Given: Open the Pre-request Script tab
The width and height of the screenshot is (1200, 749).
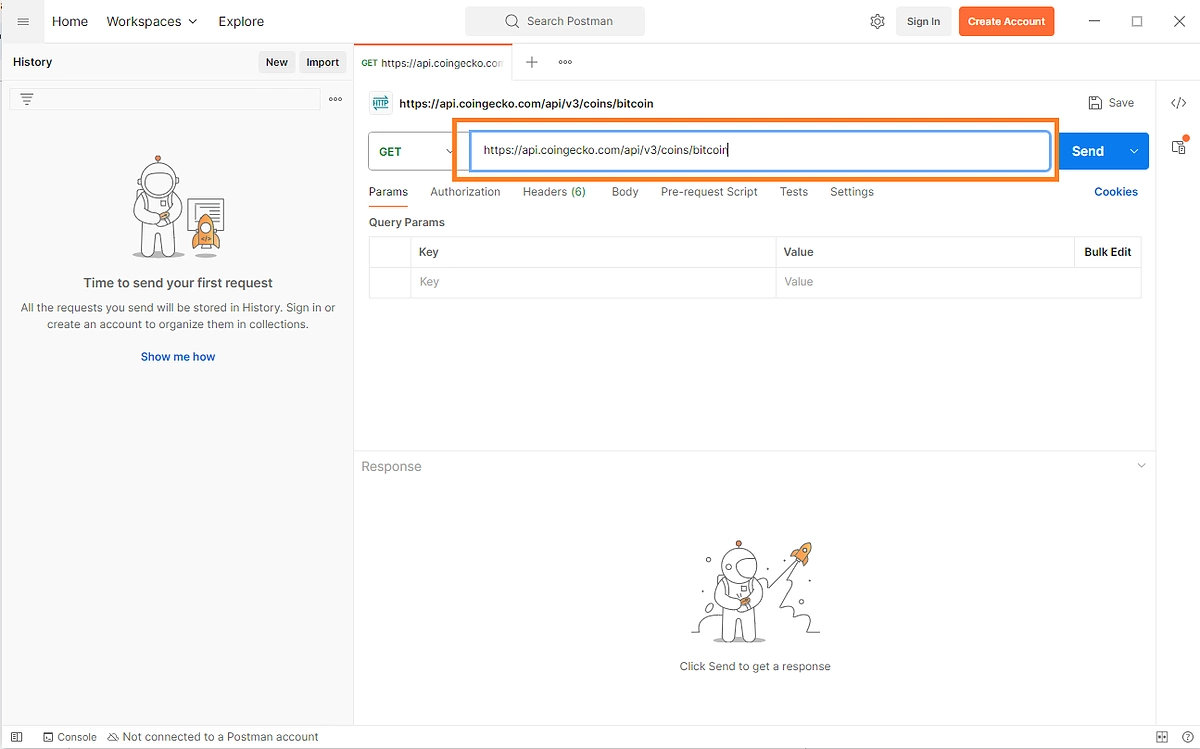Looking at the screenshot, I should pyautogui.click(x=709, y=192).
